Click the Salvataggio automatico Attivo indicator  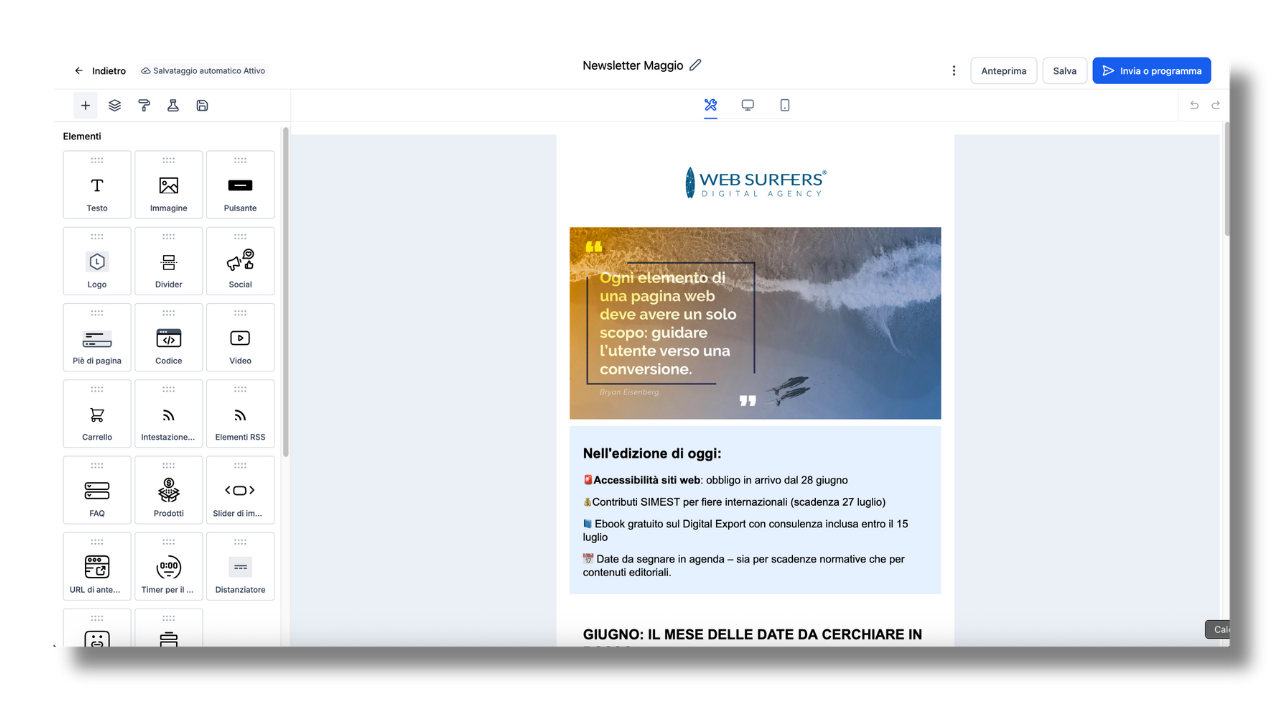click(203, 71)
